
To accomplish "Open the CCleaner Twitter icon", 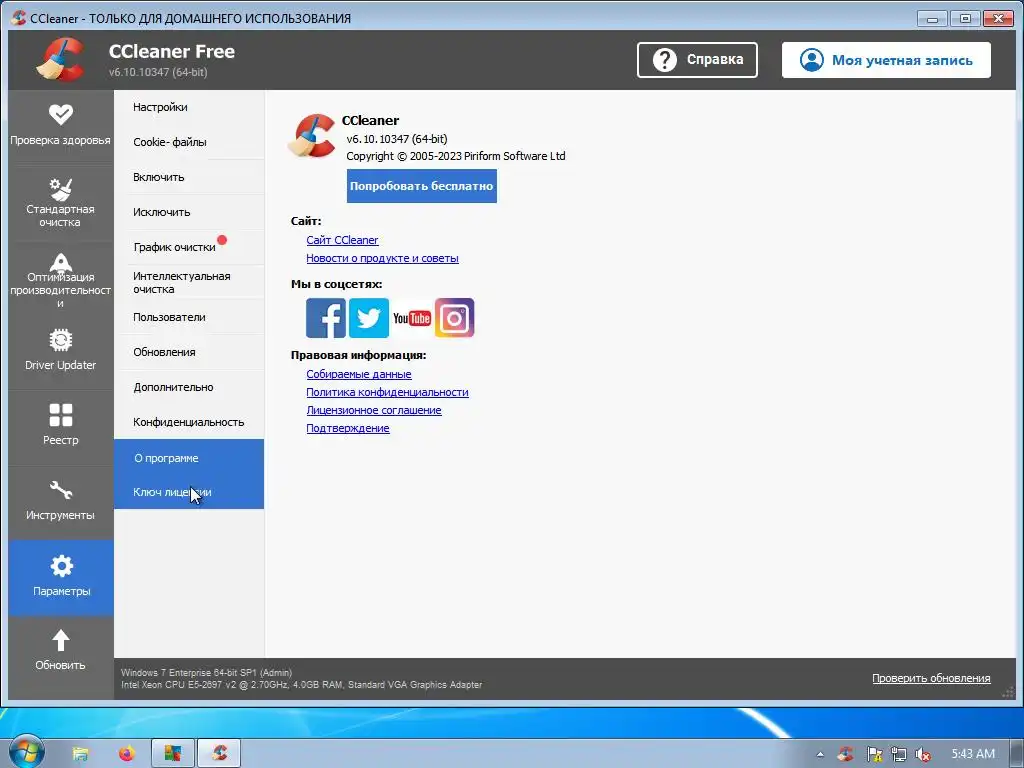I will coord(369,318).
